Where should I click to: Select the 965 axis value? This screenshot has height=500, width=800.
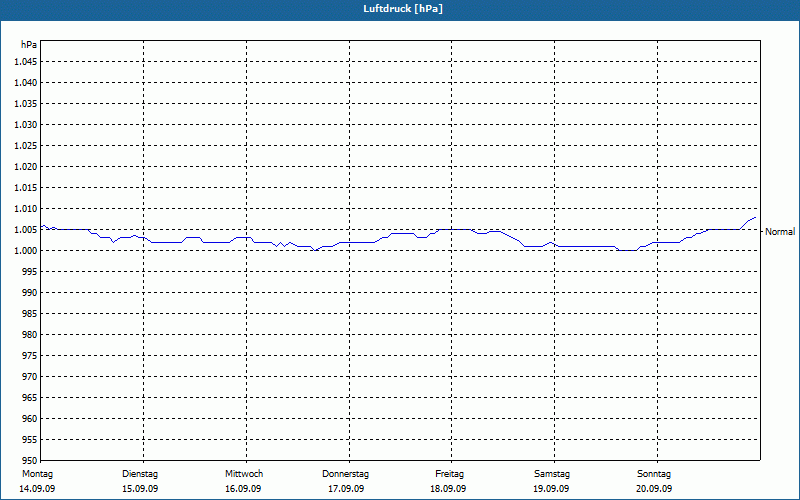point(30,397)
